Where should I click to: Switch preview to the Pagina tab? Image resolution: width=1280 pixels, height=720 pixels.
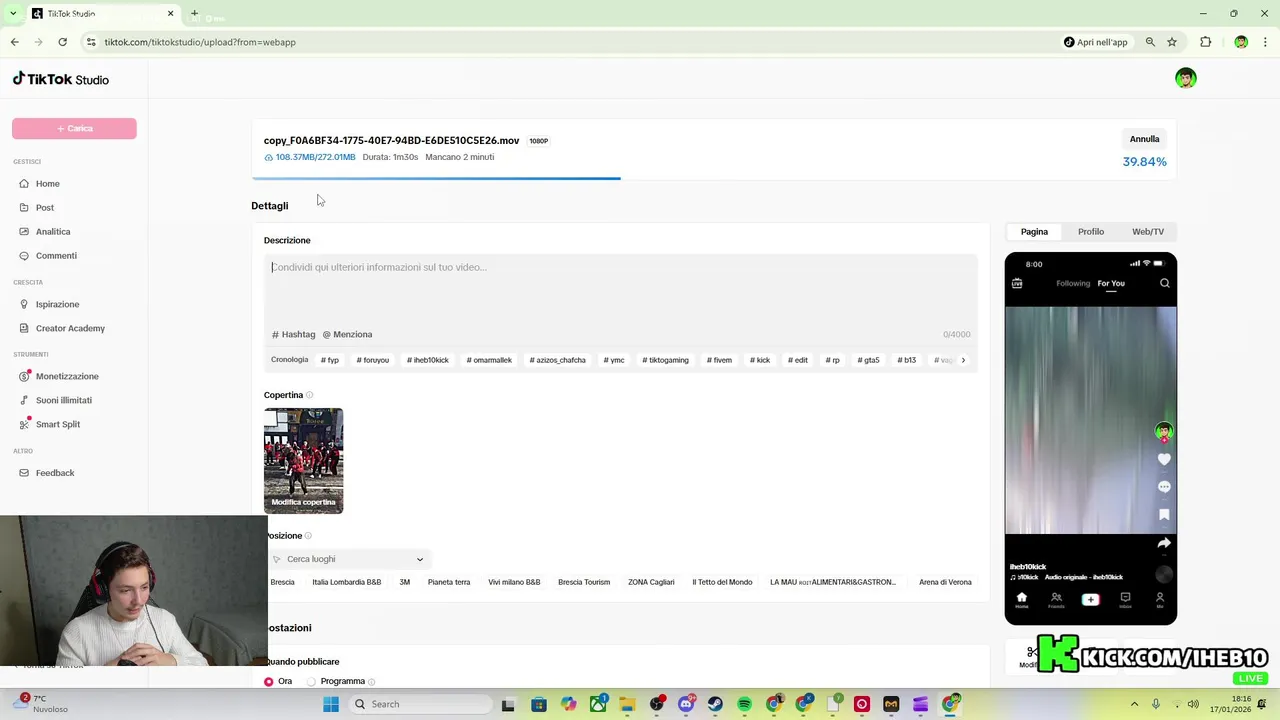coord(1034,232)
